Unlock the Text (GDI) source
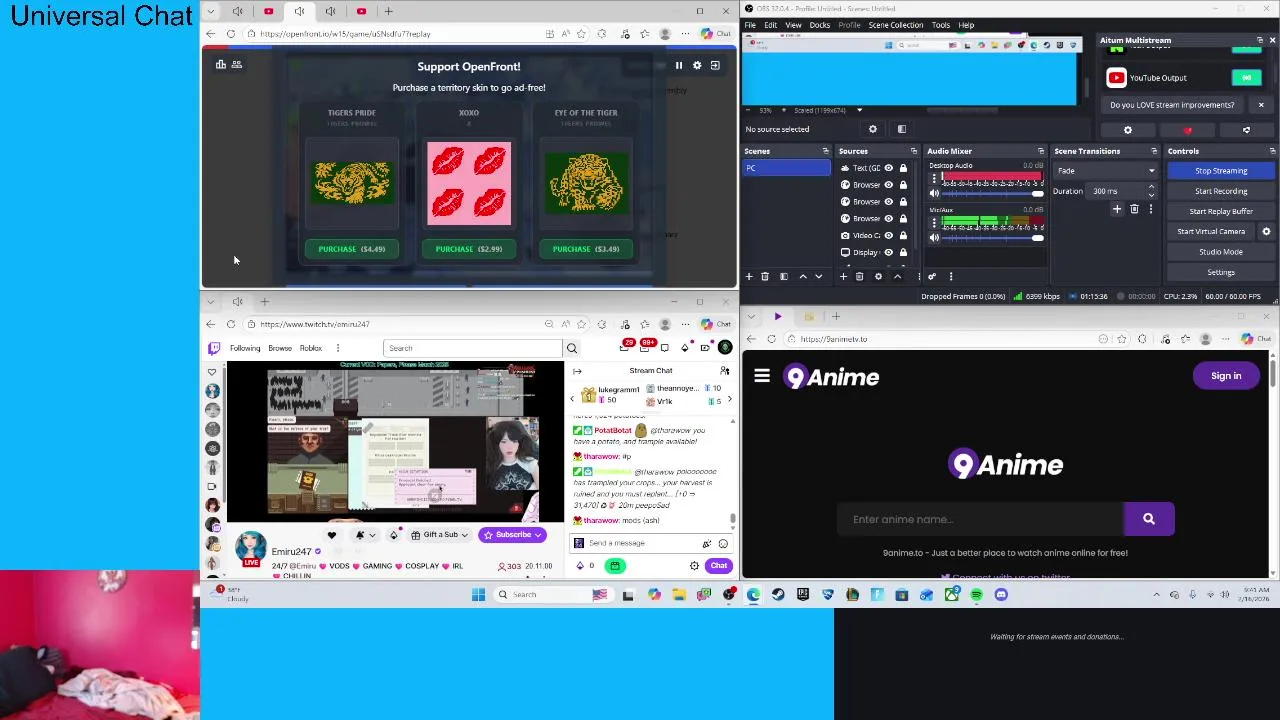The width and height of the screenshot is (1280, 720). (x=903, y=168)
